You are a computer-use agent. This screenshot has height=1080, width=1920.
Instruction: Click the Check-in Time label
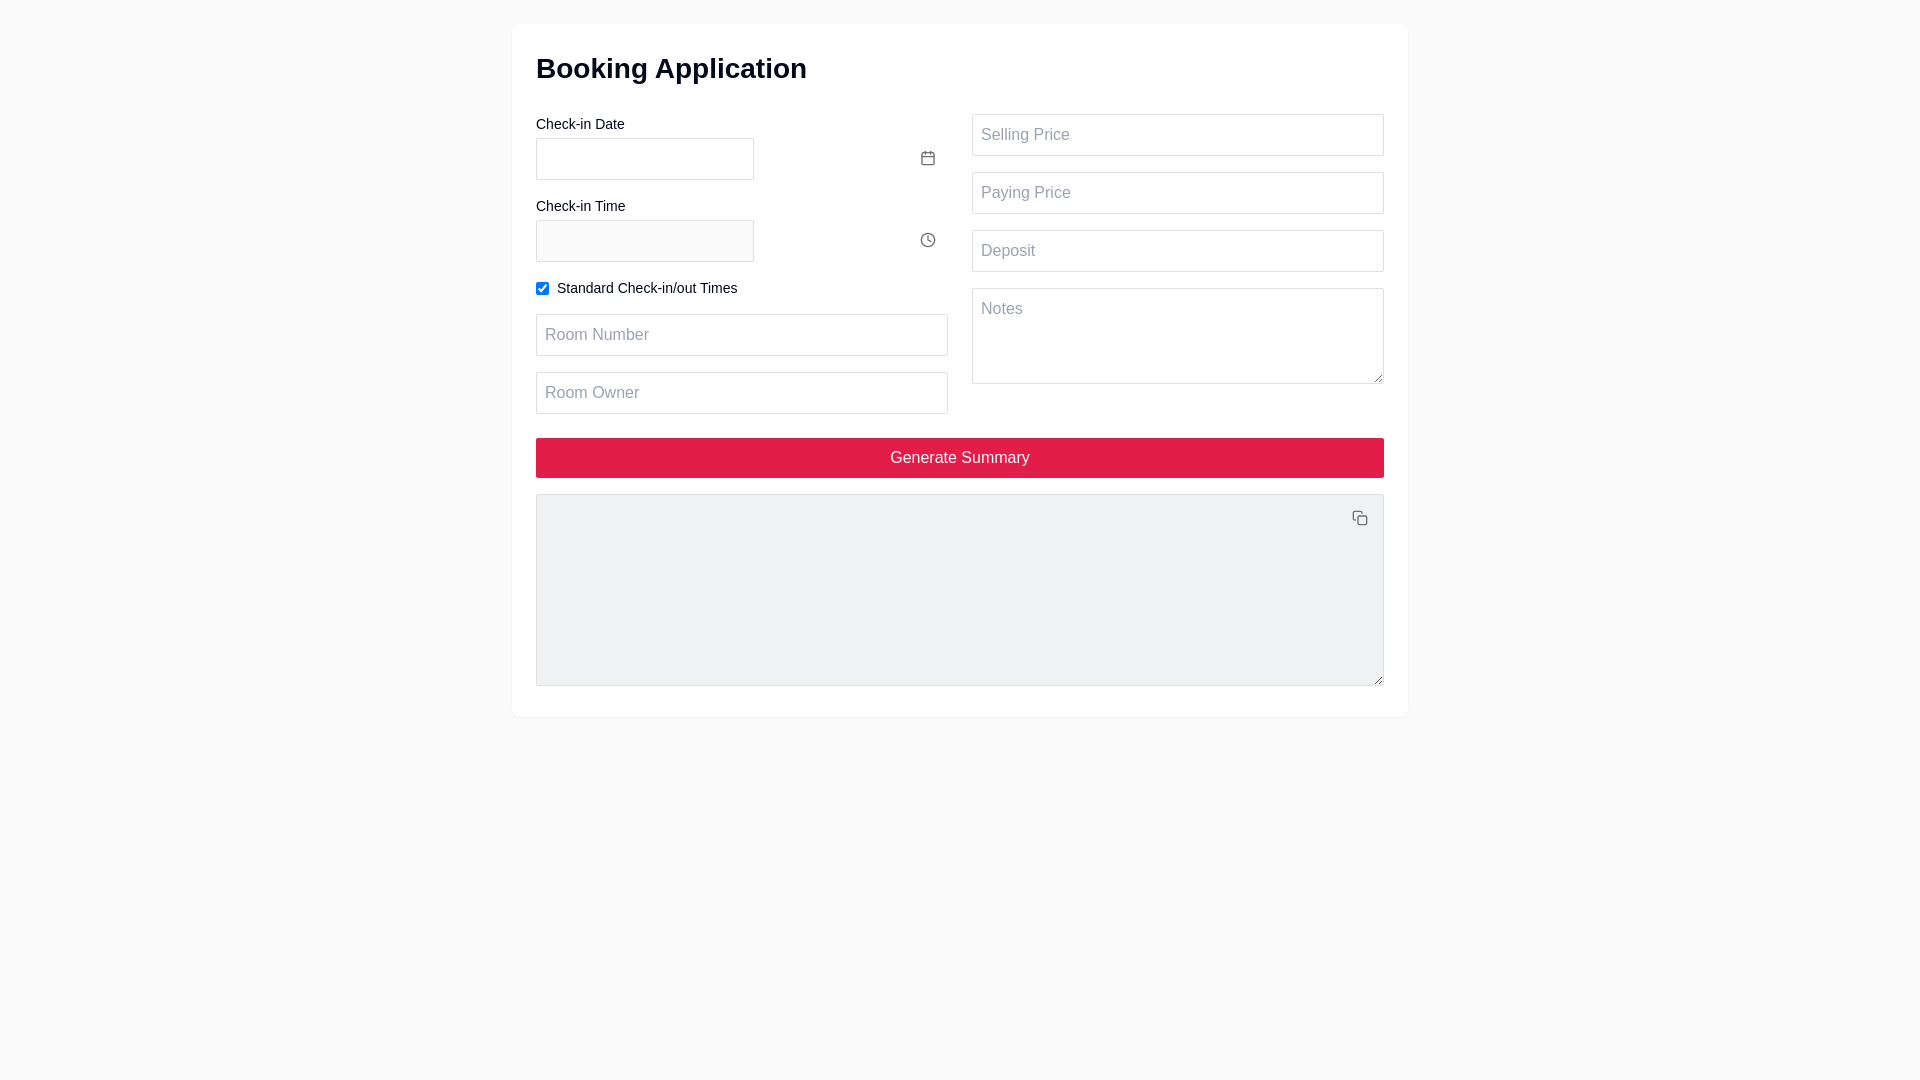click(580, 206)
